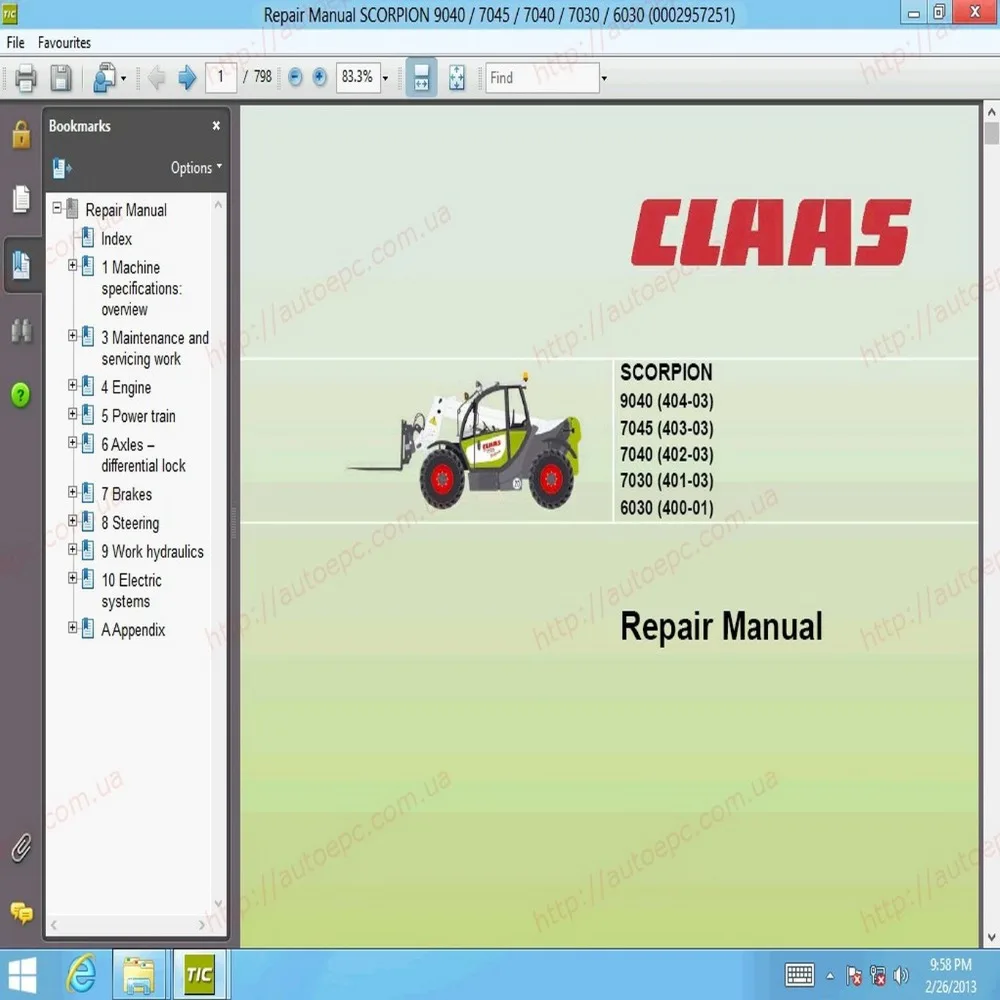Click the expand current bookmark icon

pyautogui.click(x=62, y=168)
